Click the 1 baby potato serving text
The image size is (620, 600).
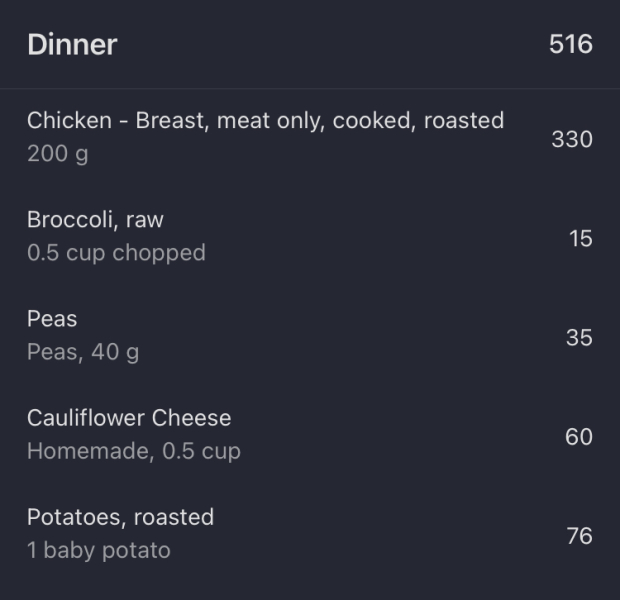click(x=98, y=550)
